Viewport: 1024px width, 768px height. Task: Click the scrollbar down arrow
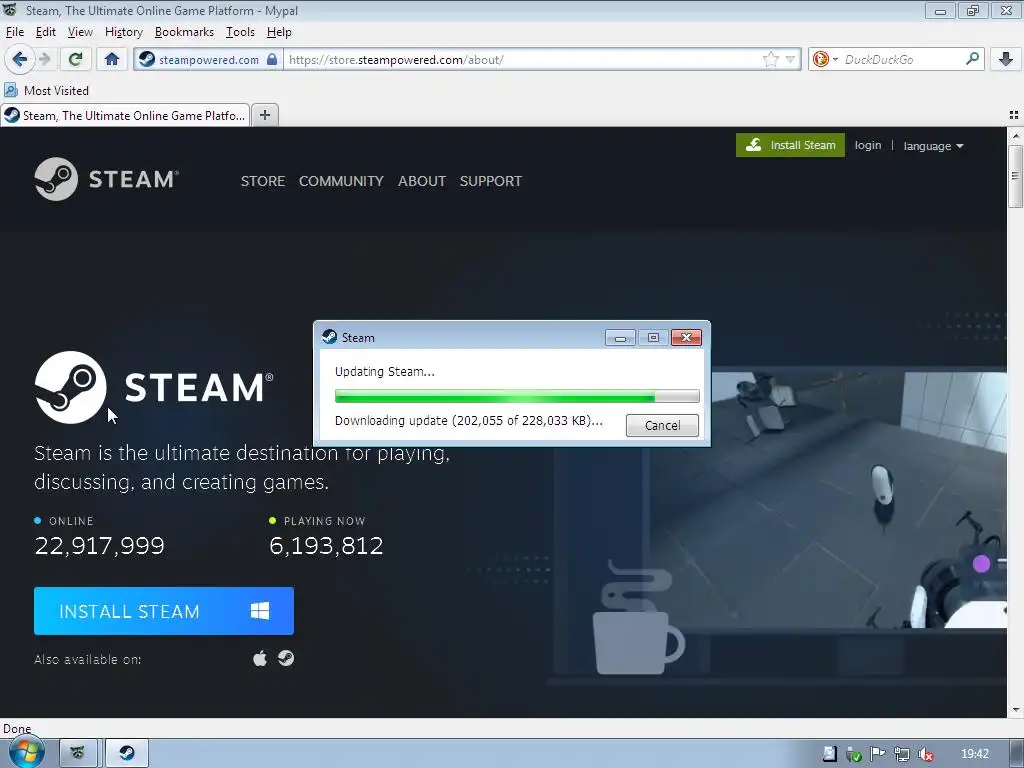1015,710
